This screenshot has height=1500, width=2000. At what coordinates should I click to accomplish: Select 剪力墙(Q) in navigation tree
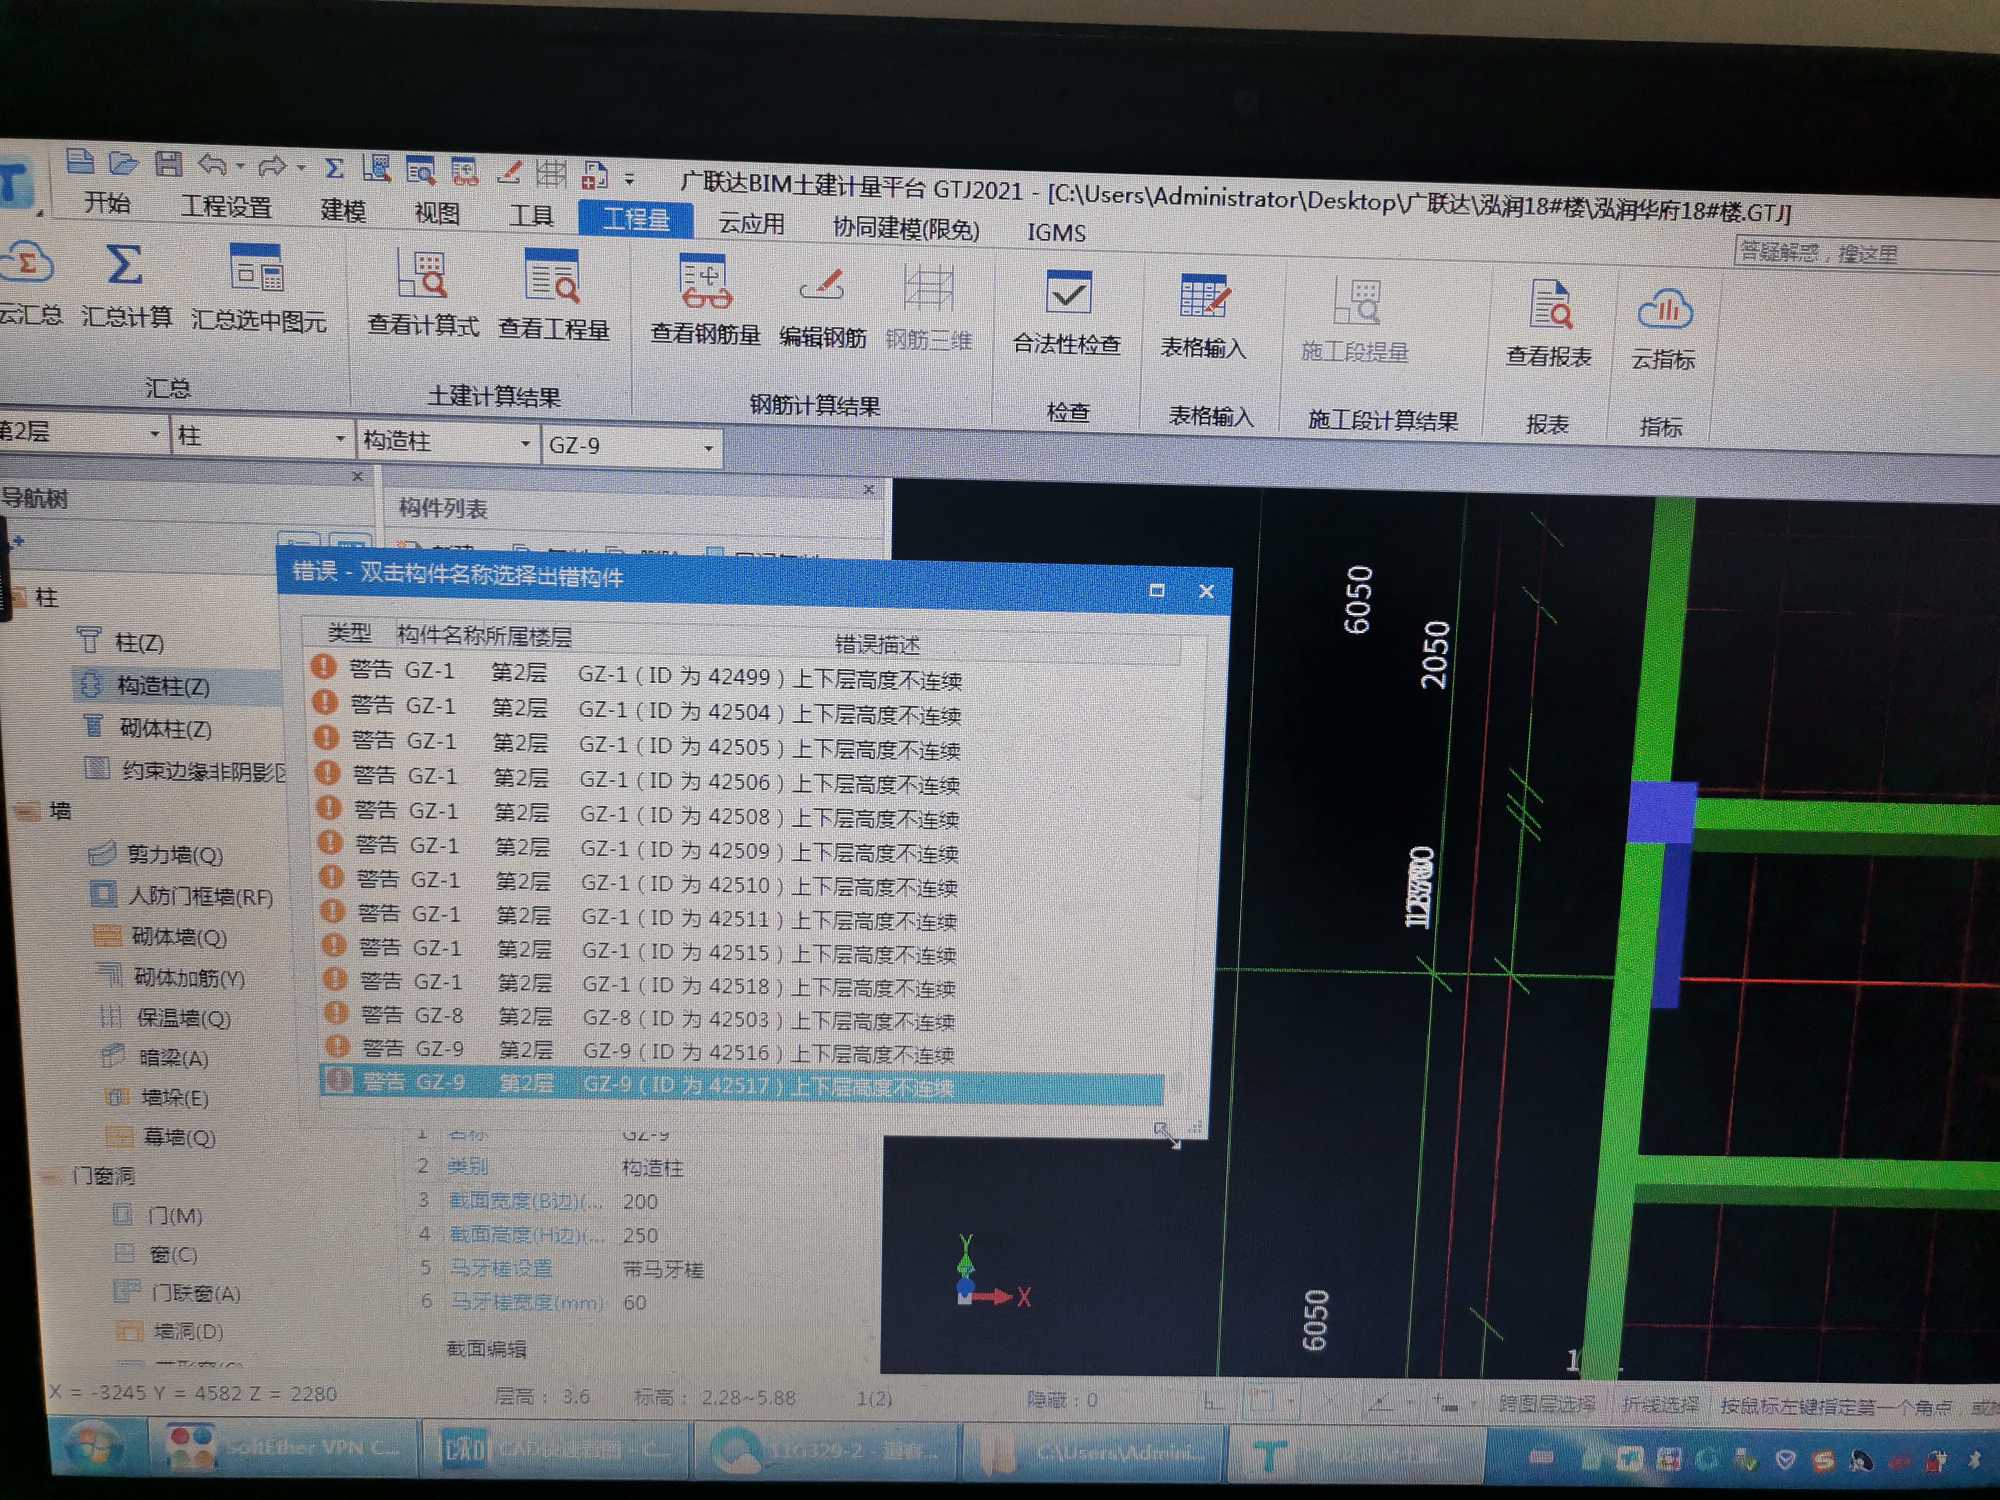[x=174, y=855]
